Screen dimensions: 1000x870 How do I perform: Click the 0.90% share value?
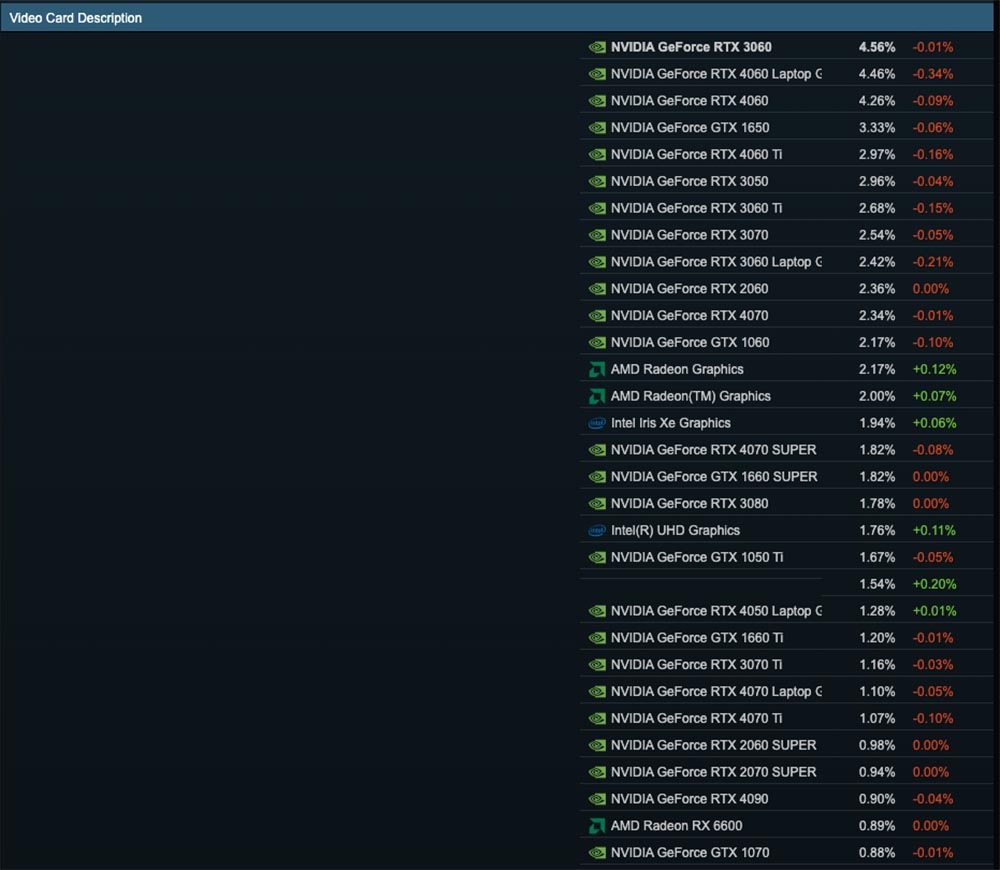[877, 799]
